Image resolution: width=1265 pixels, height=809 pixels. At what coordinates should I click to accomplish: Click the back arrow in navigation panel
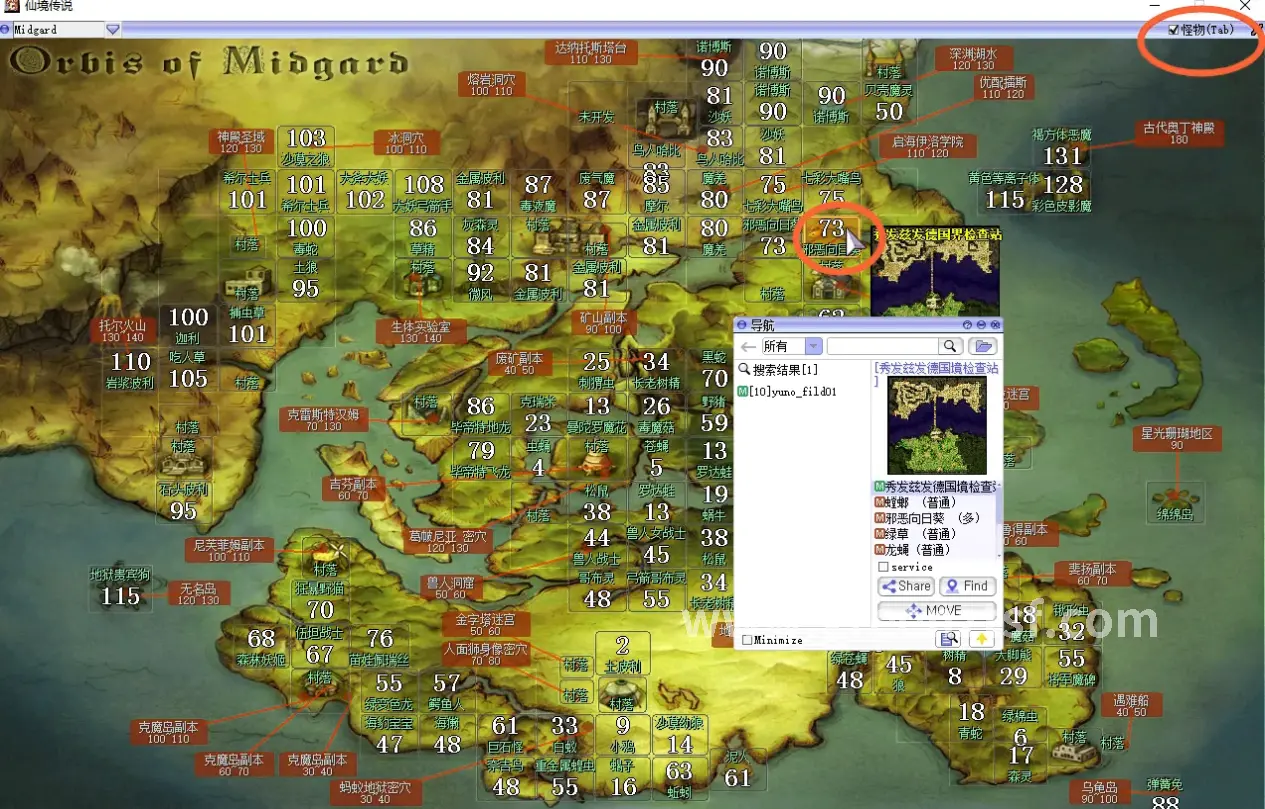point(748,347)
